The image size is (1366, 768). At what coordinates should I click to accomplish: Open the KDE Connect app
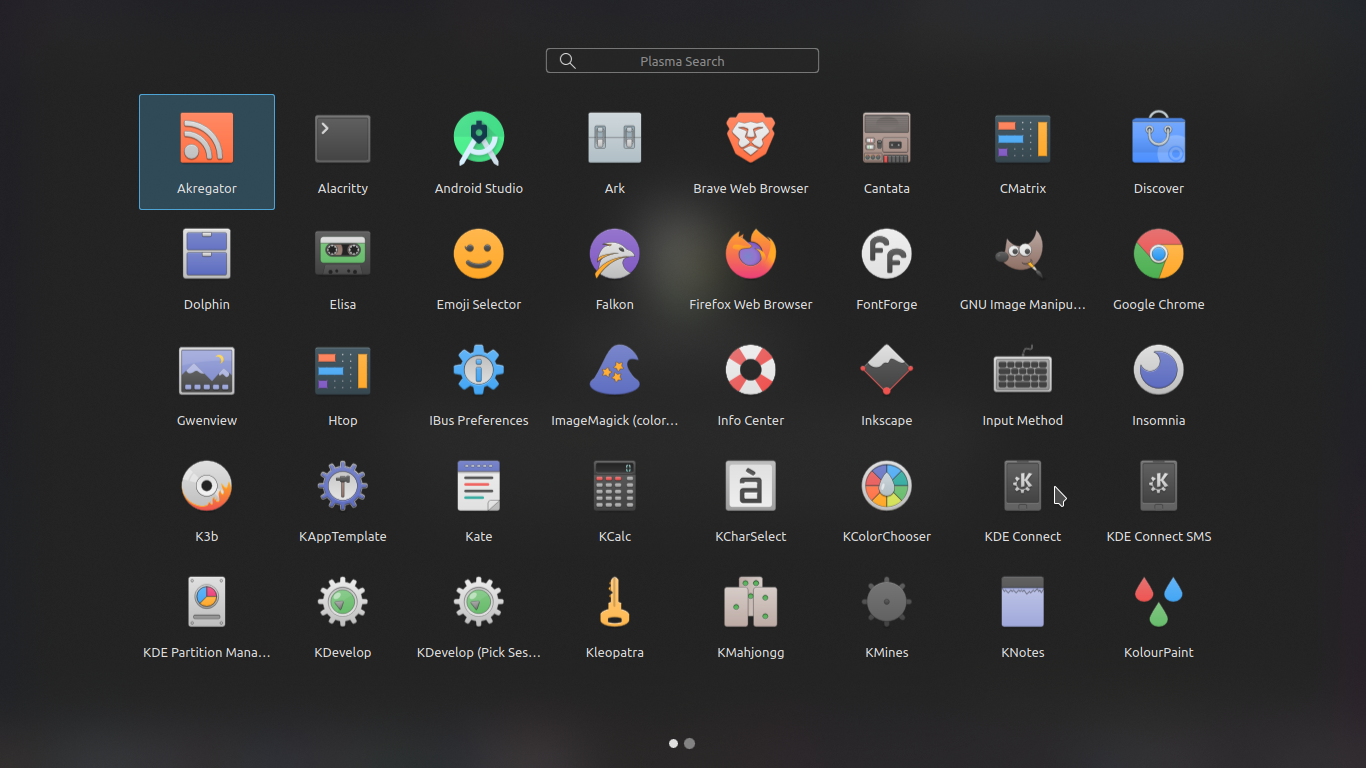(1023, 500)
